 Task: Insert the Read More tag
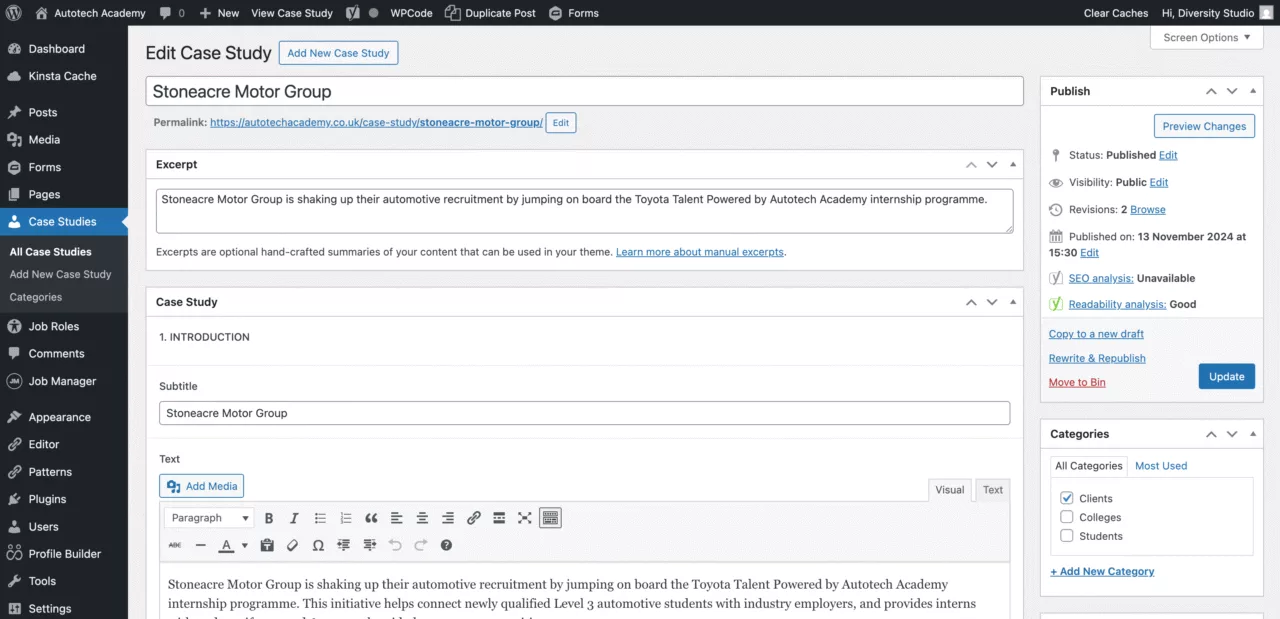tap(499, 518)
